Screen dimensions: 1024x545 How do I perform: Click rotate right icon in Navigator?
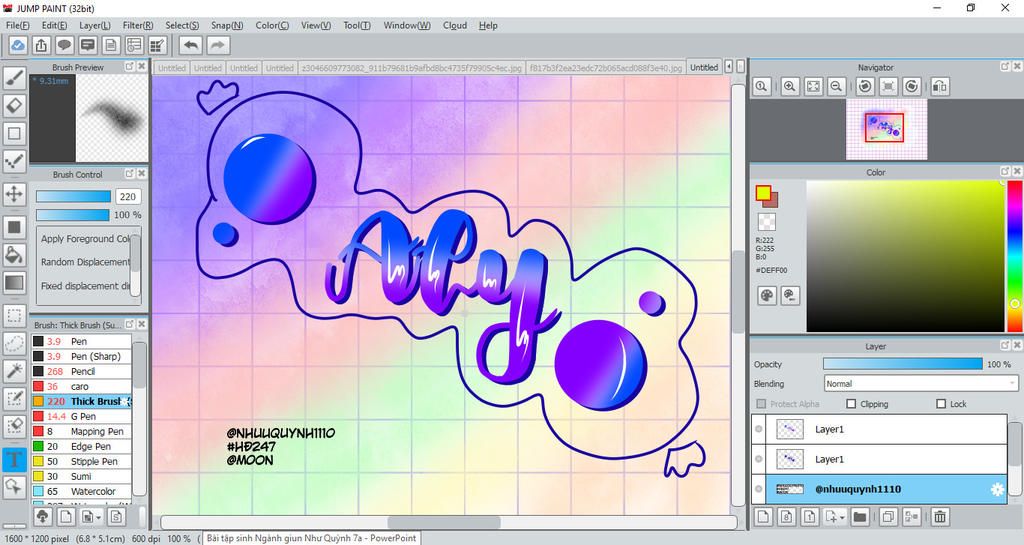[x=912, y=86]
